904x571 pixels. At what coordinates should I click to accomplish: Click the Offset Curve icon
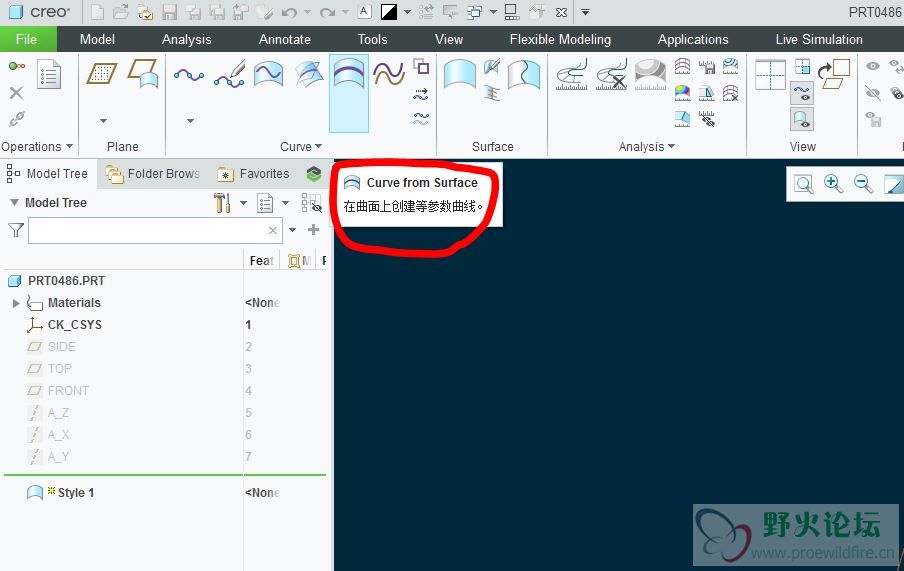coord(389,74)
